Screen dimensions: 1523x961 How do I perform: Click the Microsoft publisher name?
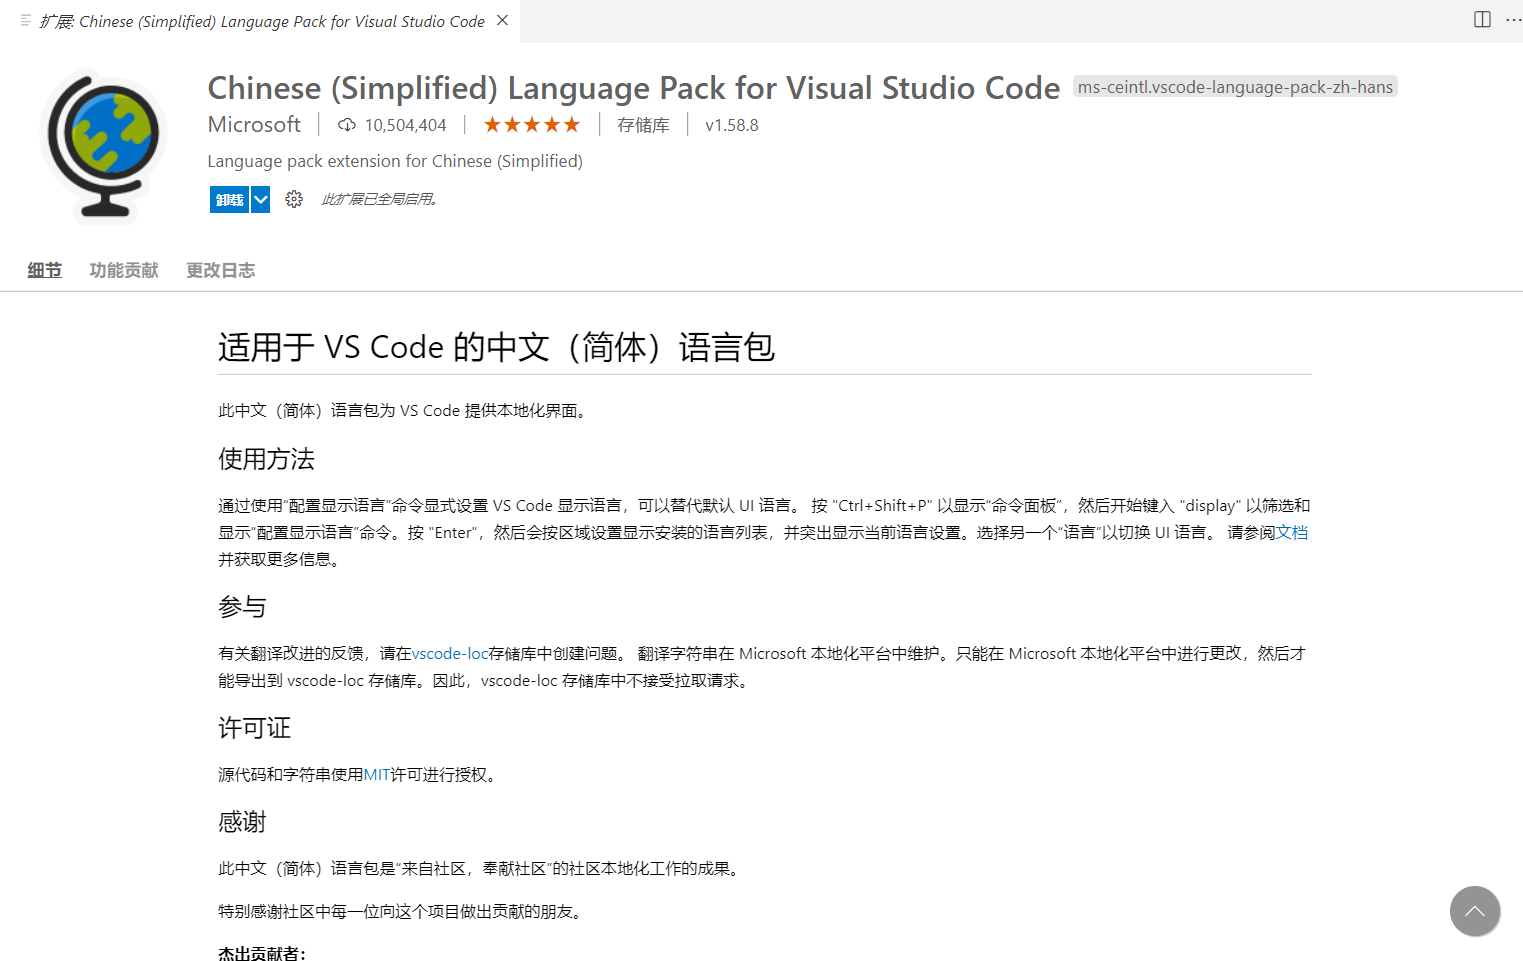coord(254,124)
